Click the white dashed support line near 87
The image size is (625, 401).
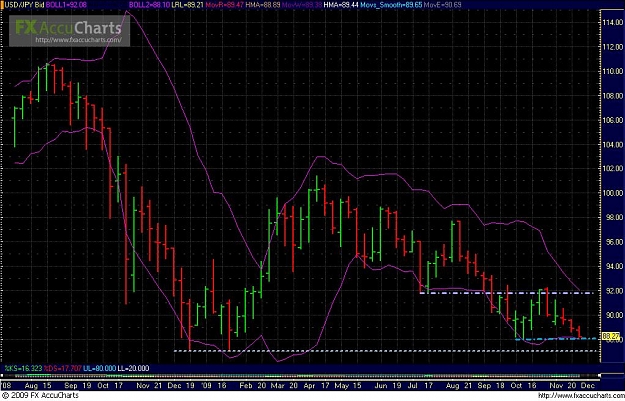pyautogui.click(x=386, y=351)
